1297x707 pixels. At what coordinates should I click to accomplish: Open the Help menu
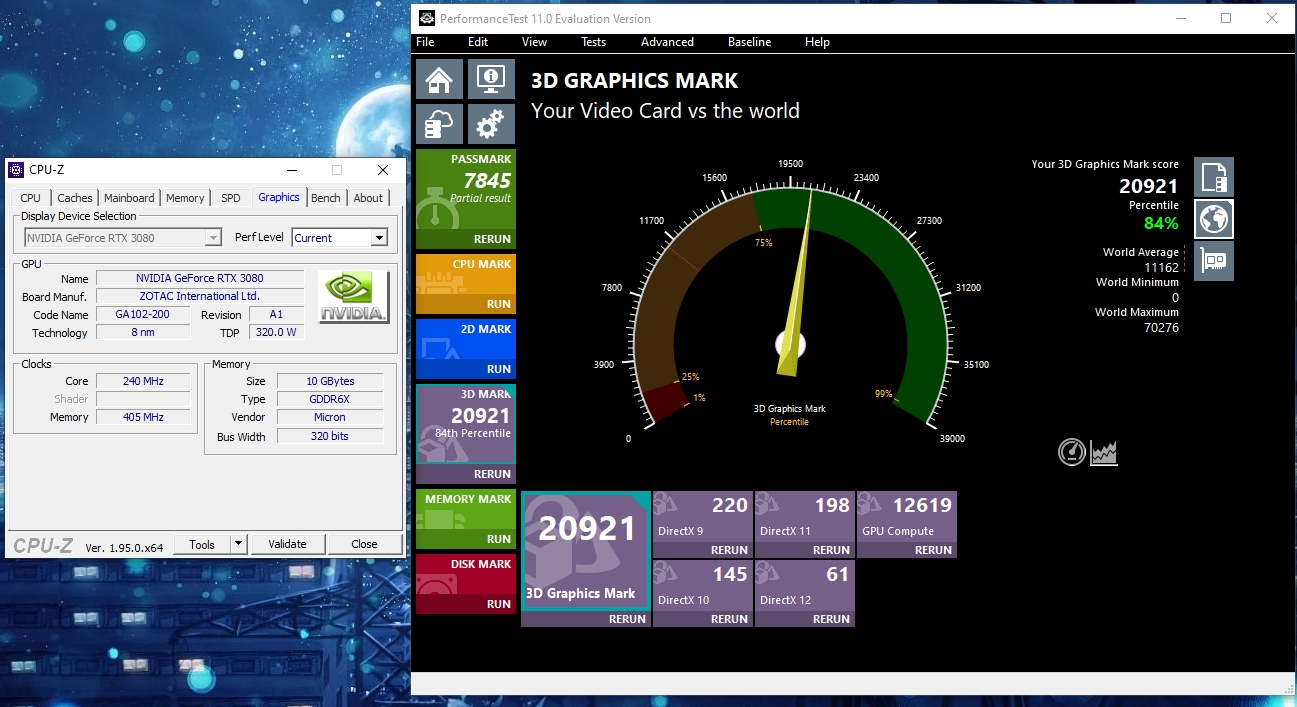(817, 42)
